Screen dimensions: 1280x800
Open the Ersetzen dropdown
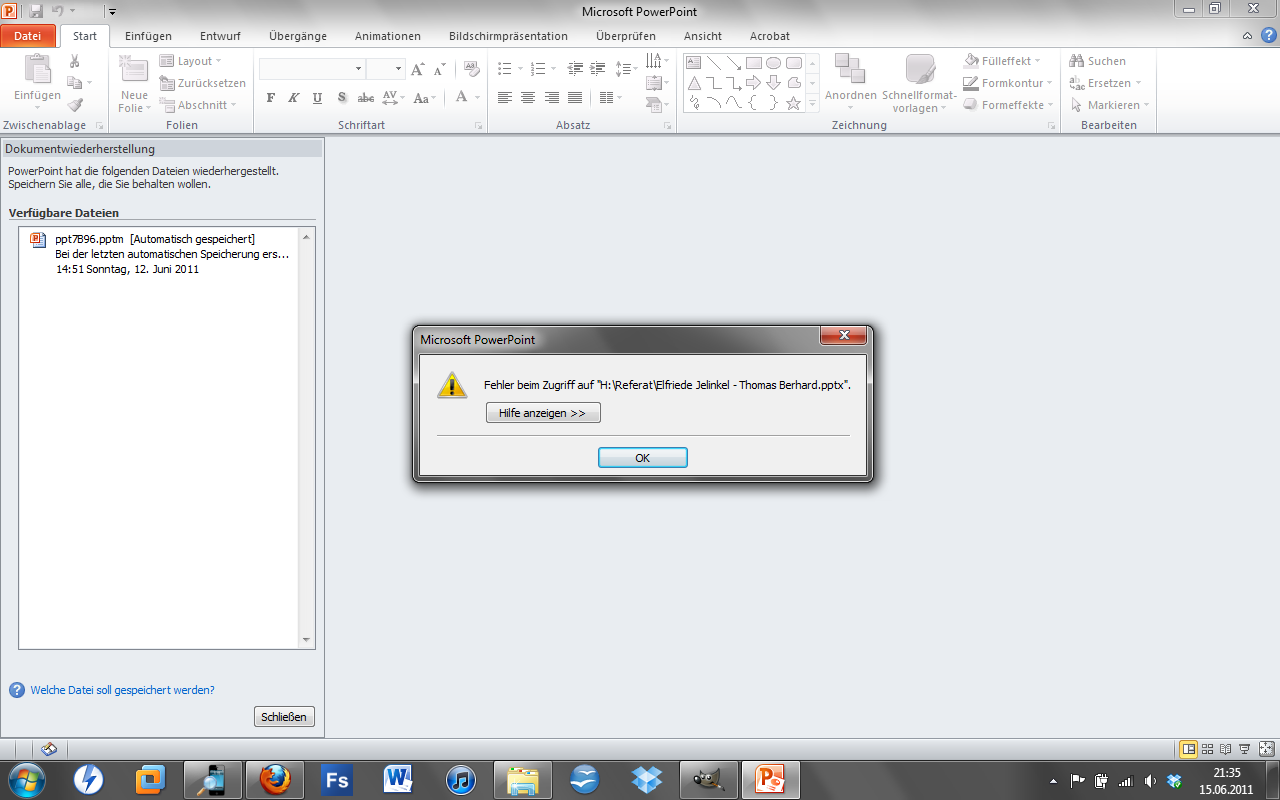pyautogui.click(x=1105, y=83)
